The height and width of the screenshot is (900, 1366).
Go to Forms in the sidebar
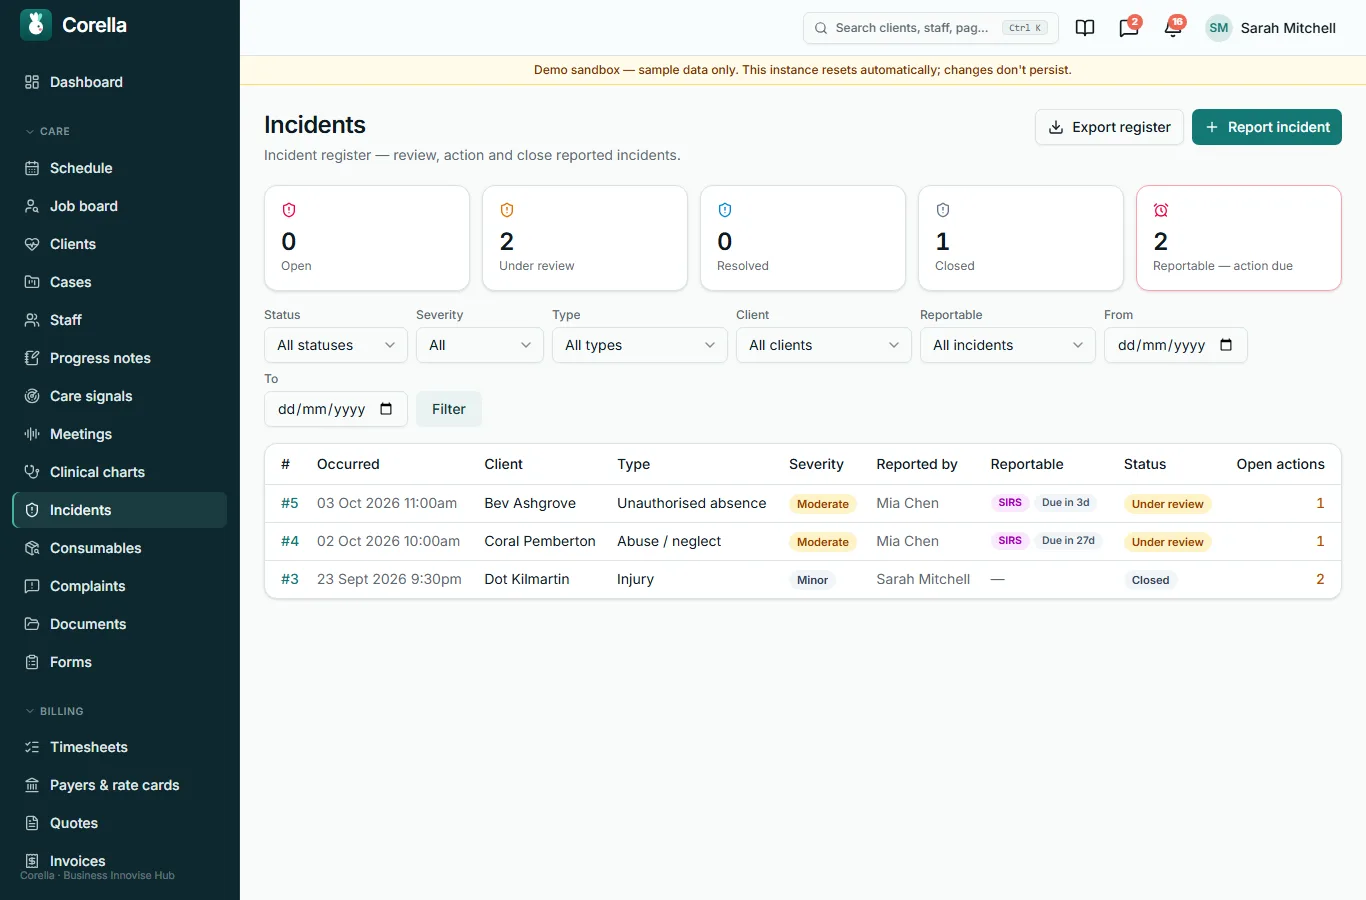(120, 662)
